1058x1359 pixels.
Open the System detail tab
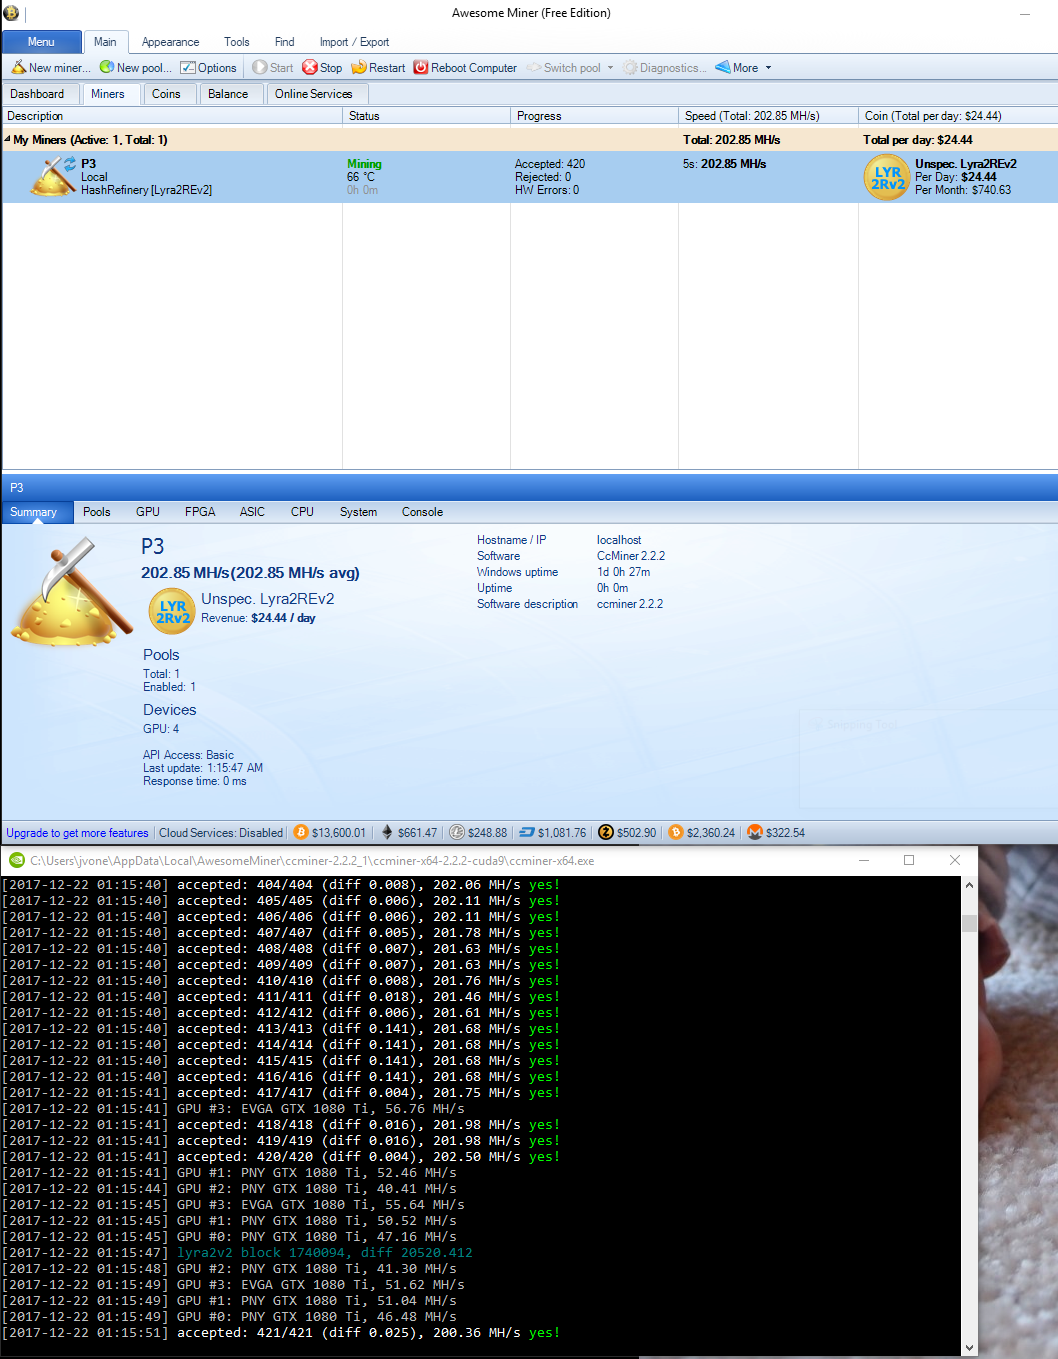(358, 512)
